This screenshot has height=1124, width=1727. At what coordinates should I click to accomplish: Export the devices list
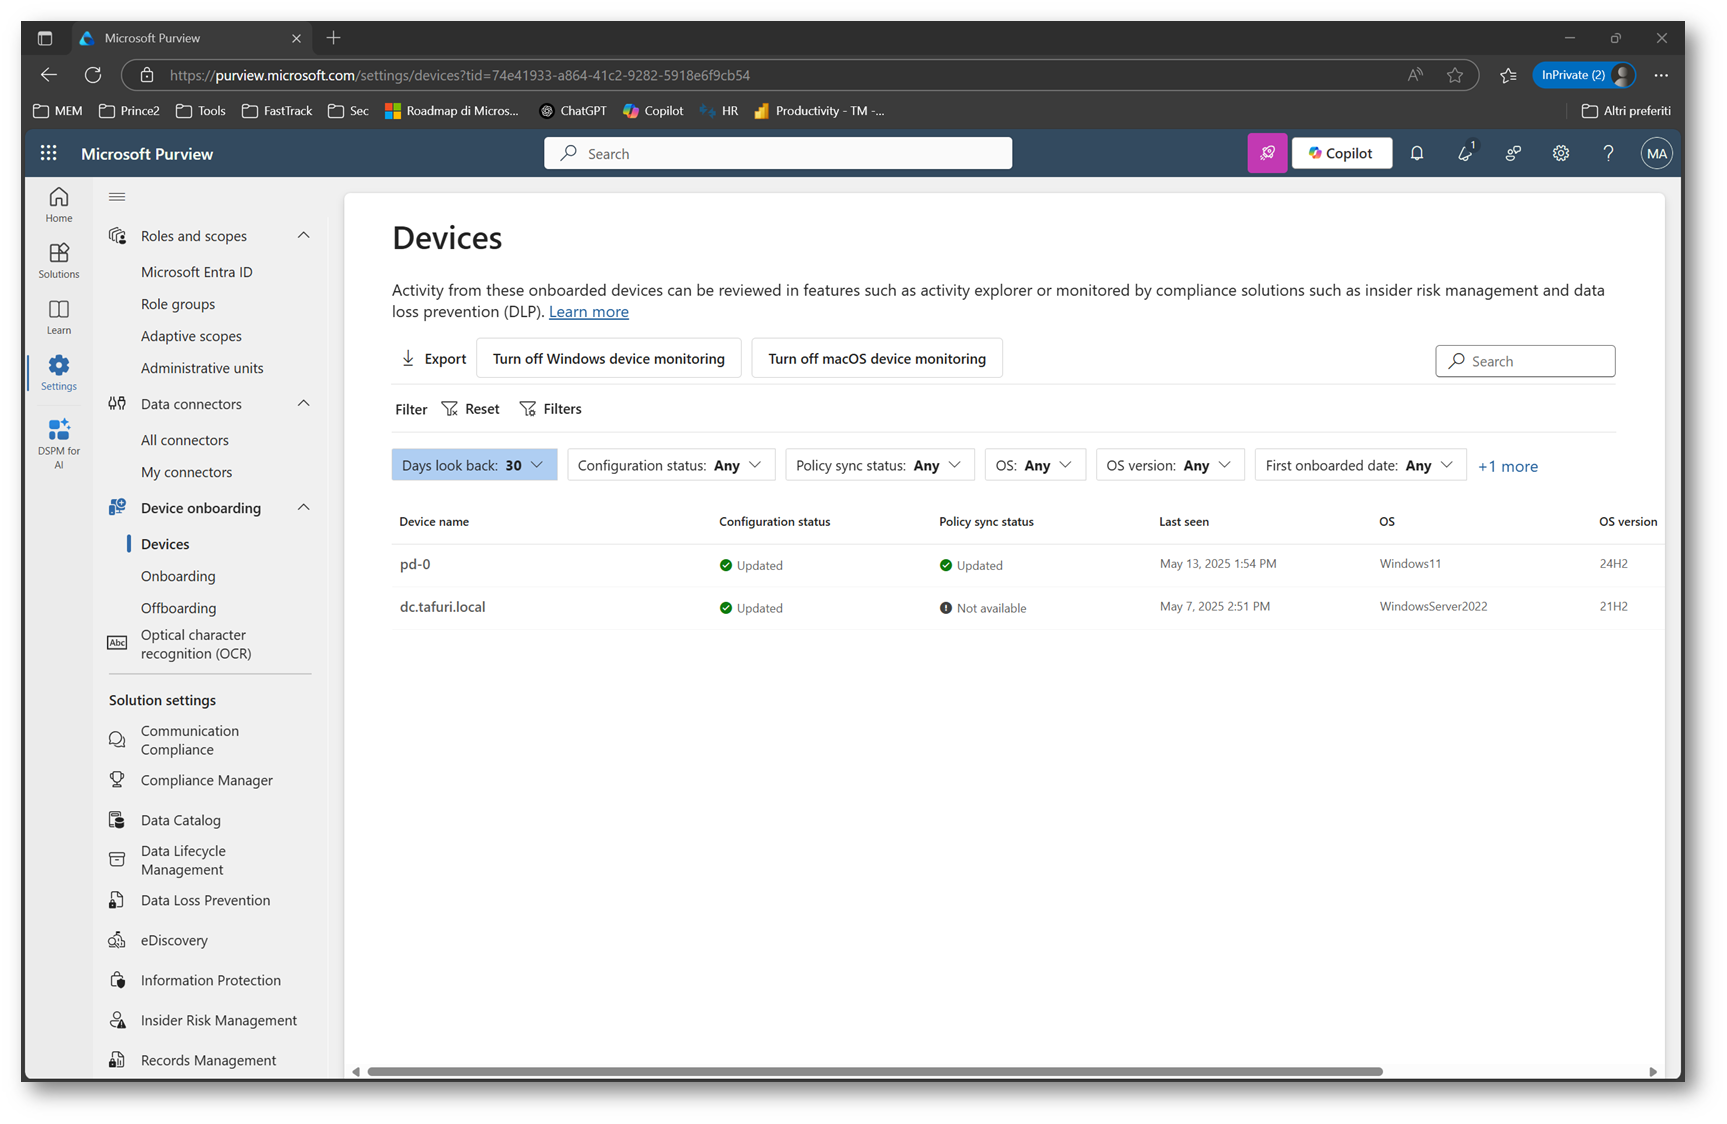pos(433,359)
